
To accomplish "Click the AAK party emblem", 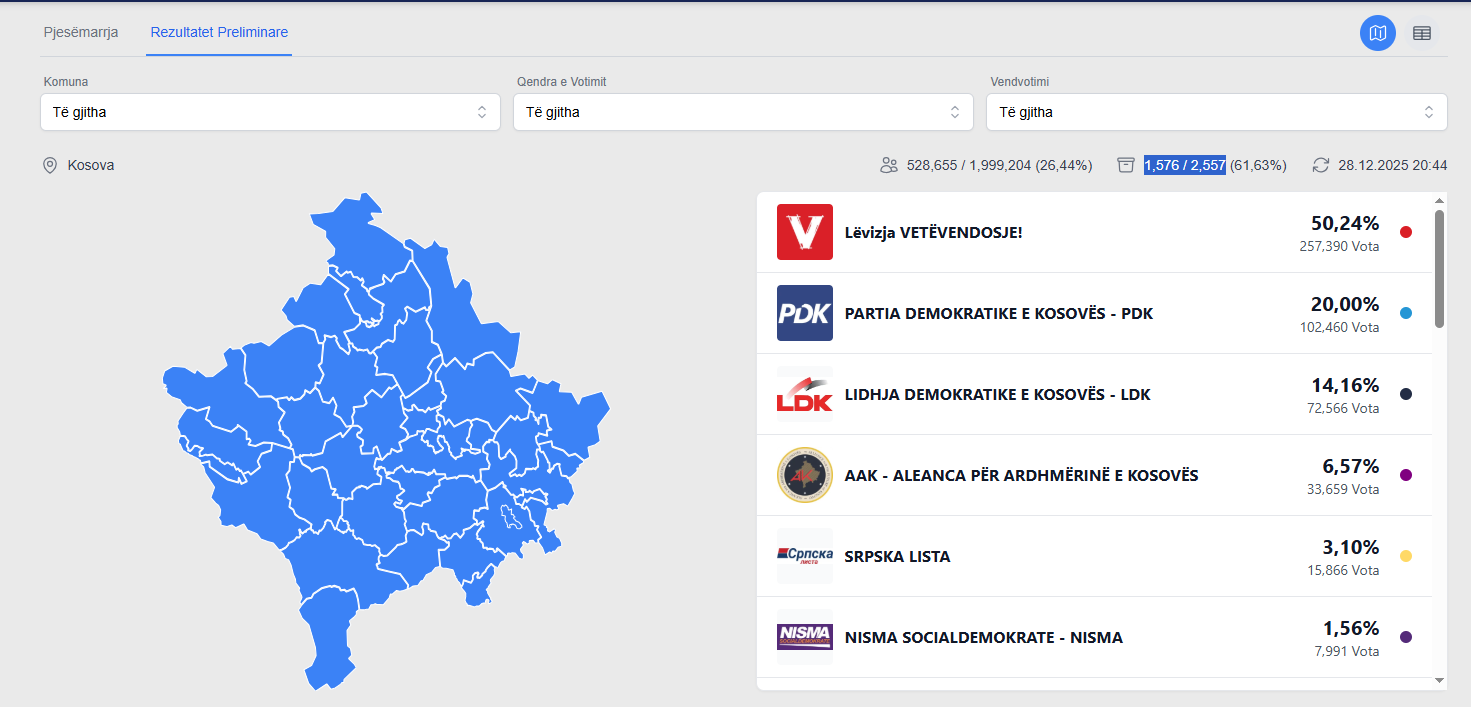I will [804, 475].
